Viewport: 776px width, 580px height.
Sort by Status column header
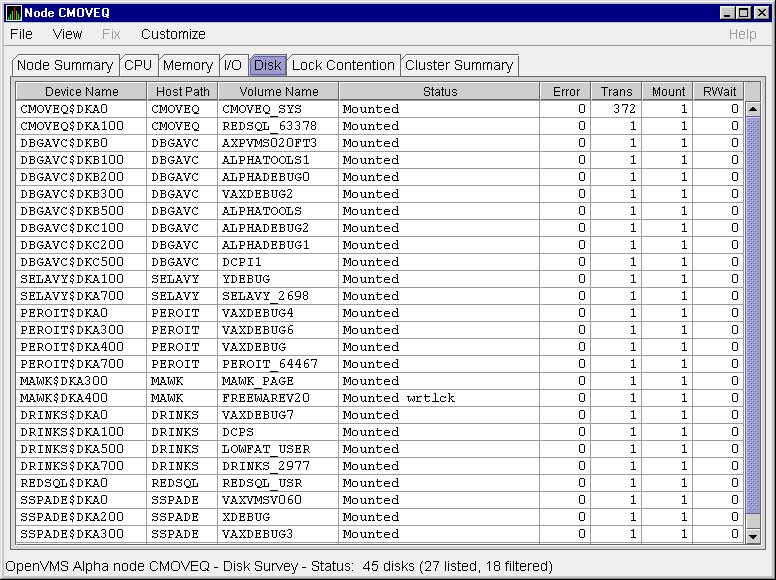(x=440, y=92)
